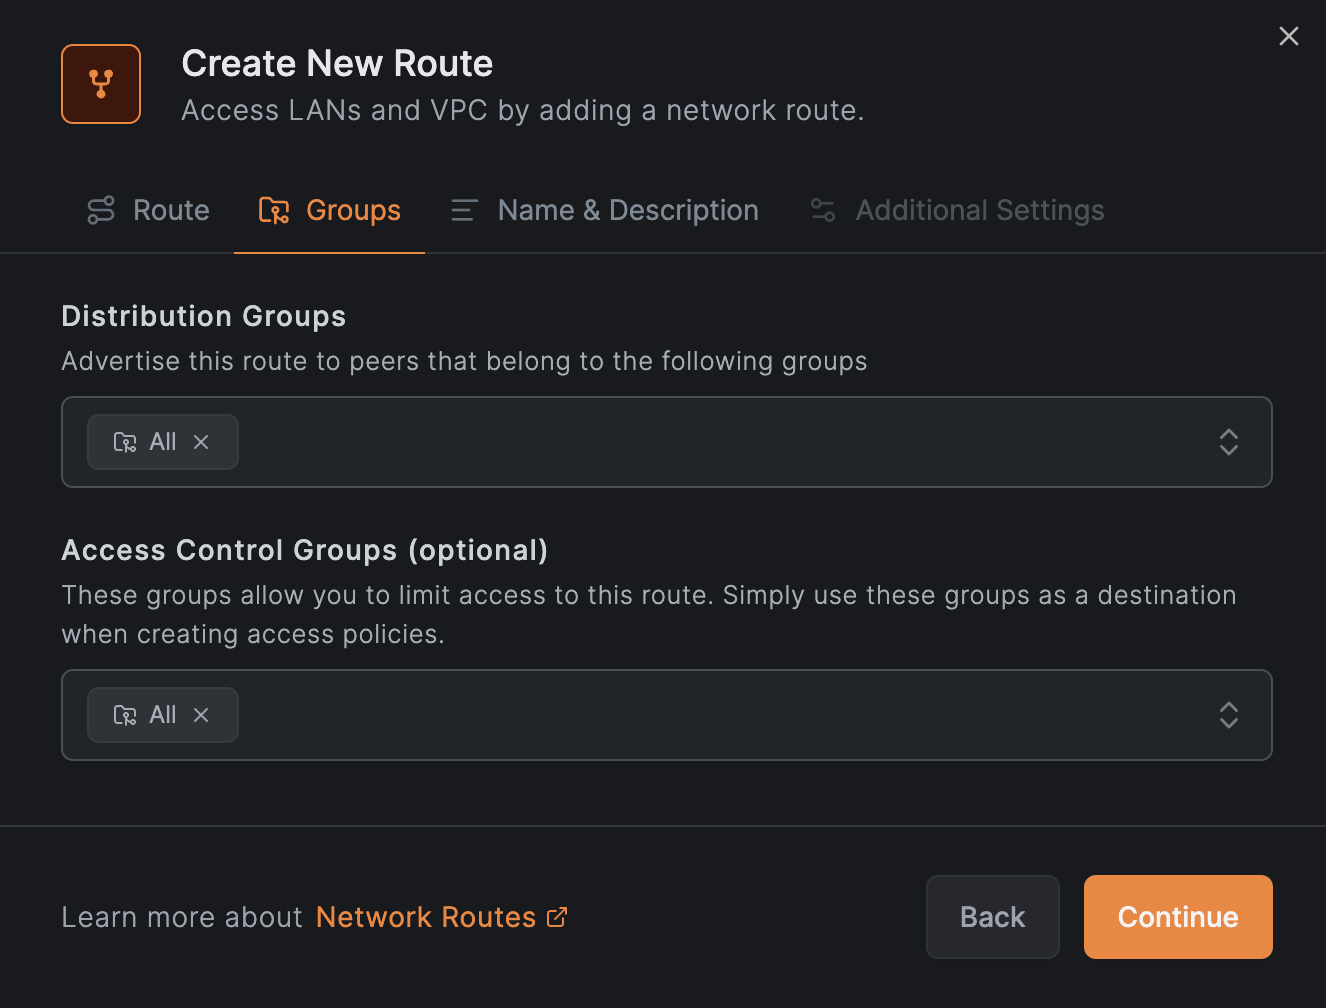Image resolution: width=1326 pixels, height=1008 pixels.
Task: Select the Groups tab
Action: 329,210
